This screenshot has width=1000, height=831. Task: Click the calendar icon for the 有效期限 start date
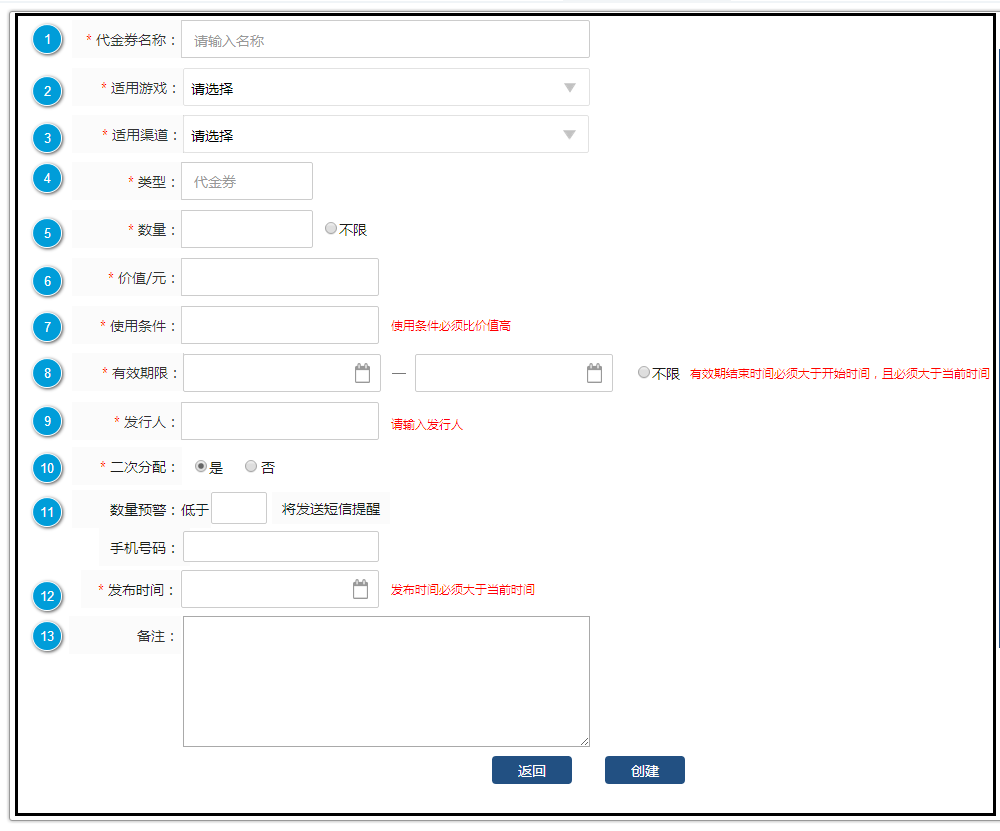point(363,372)
